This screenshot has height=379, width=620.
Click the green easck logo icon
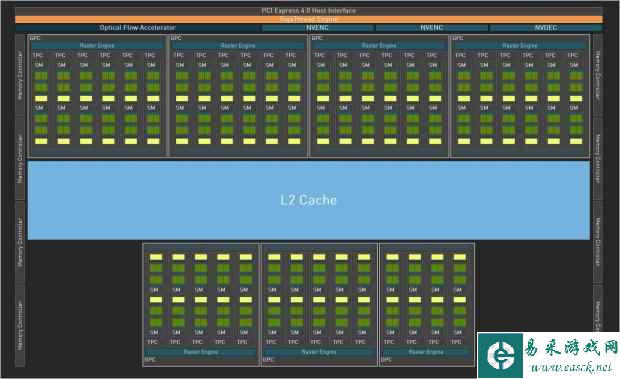pyautogui.click(x=500, y=355)
